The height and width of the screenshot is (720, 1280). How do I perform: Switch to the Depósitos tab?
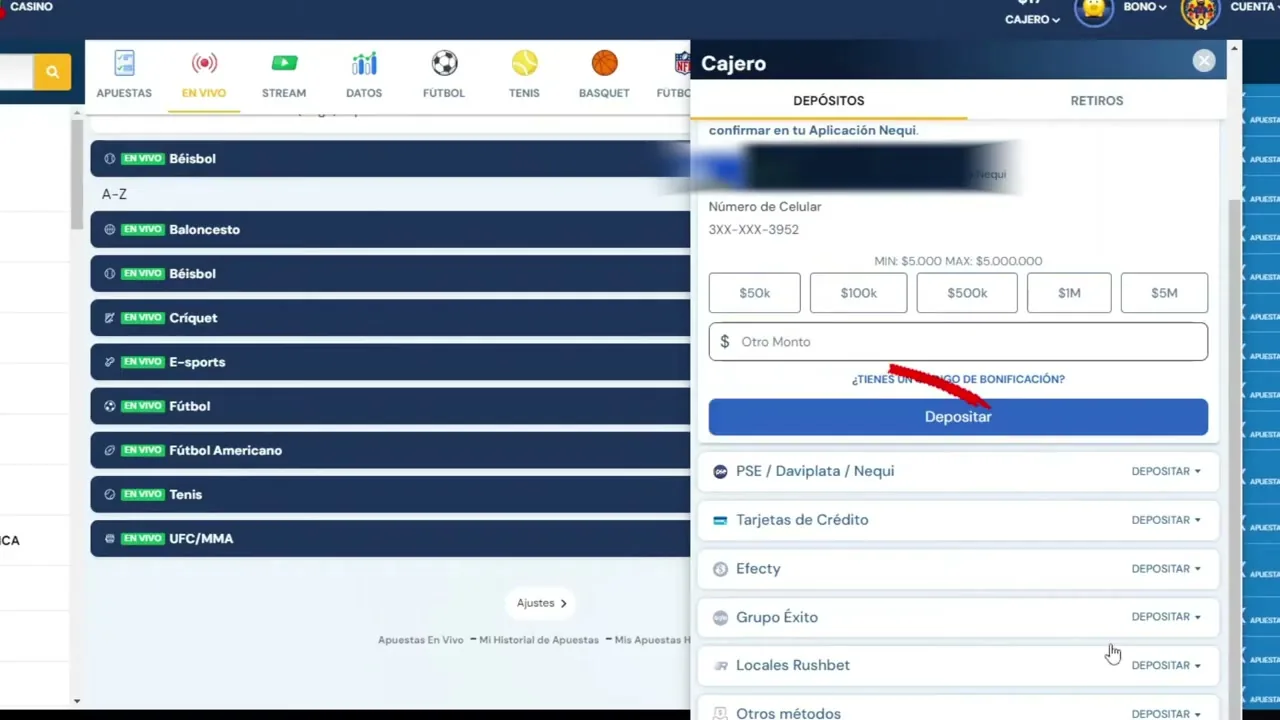[x=829, y=100]
